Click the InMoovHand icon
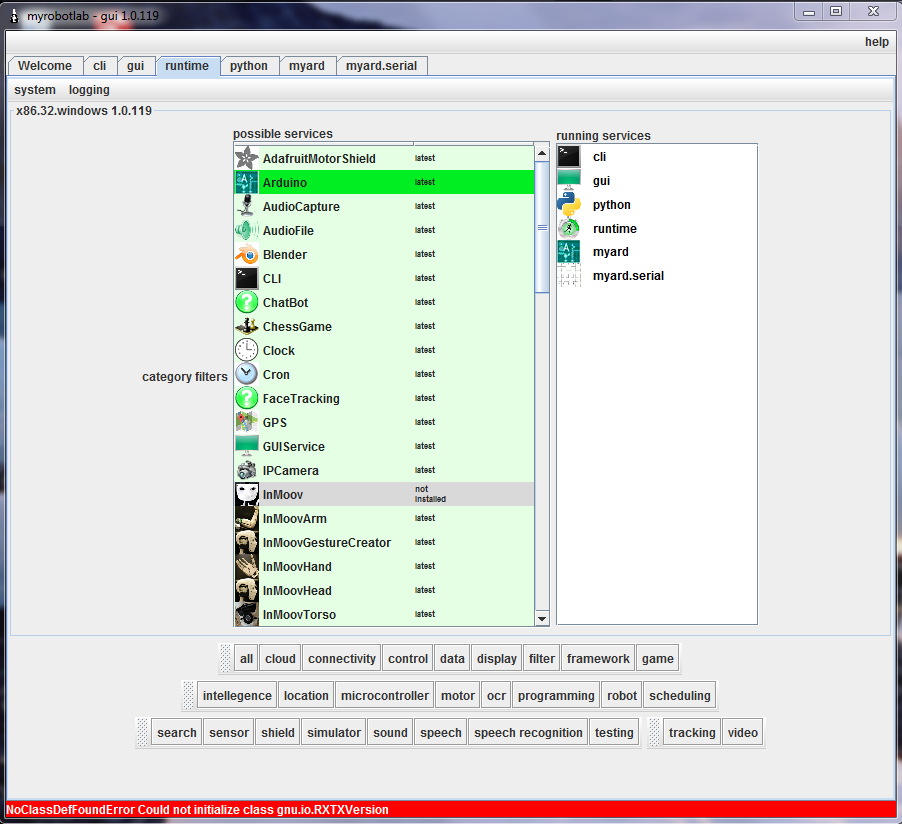The height and width of the screenshot is (824, 902). [x=247, y=566]
